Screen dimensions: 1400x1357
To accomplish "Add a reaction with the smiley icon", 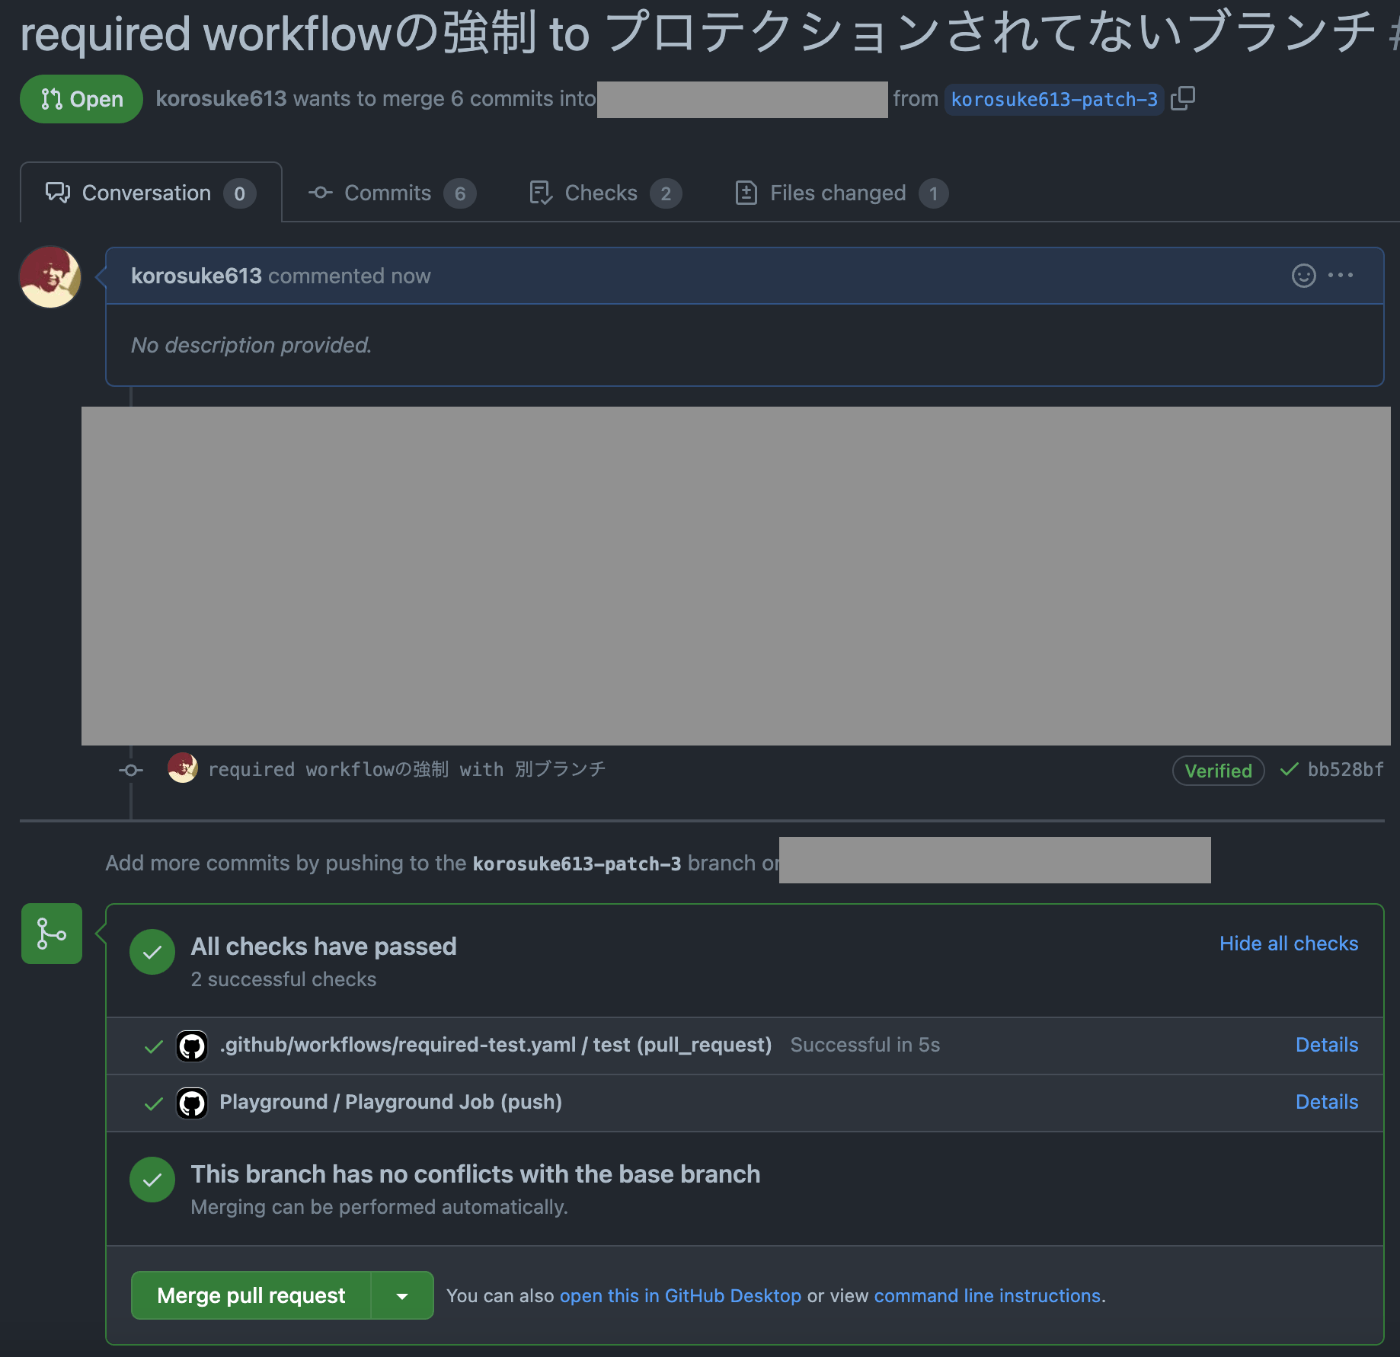I will [1303, 275].
